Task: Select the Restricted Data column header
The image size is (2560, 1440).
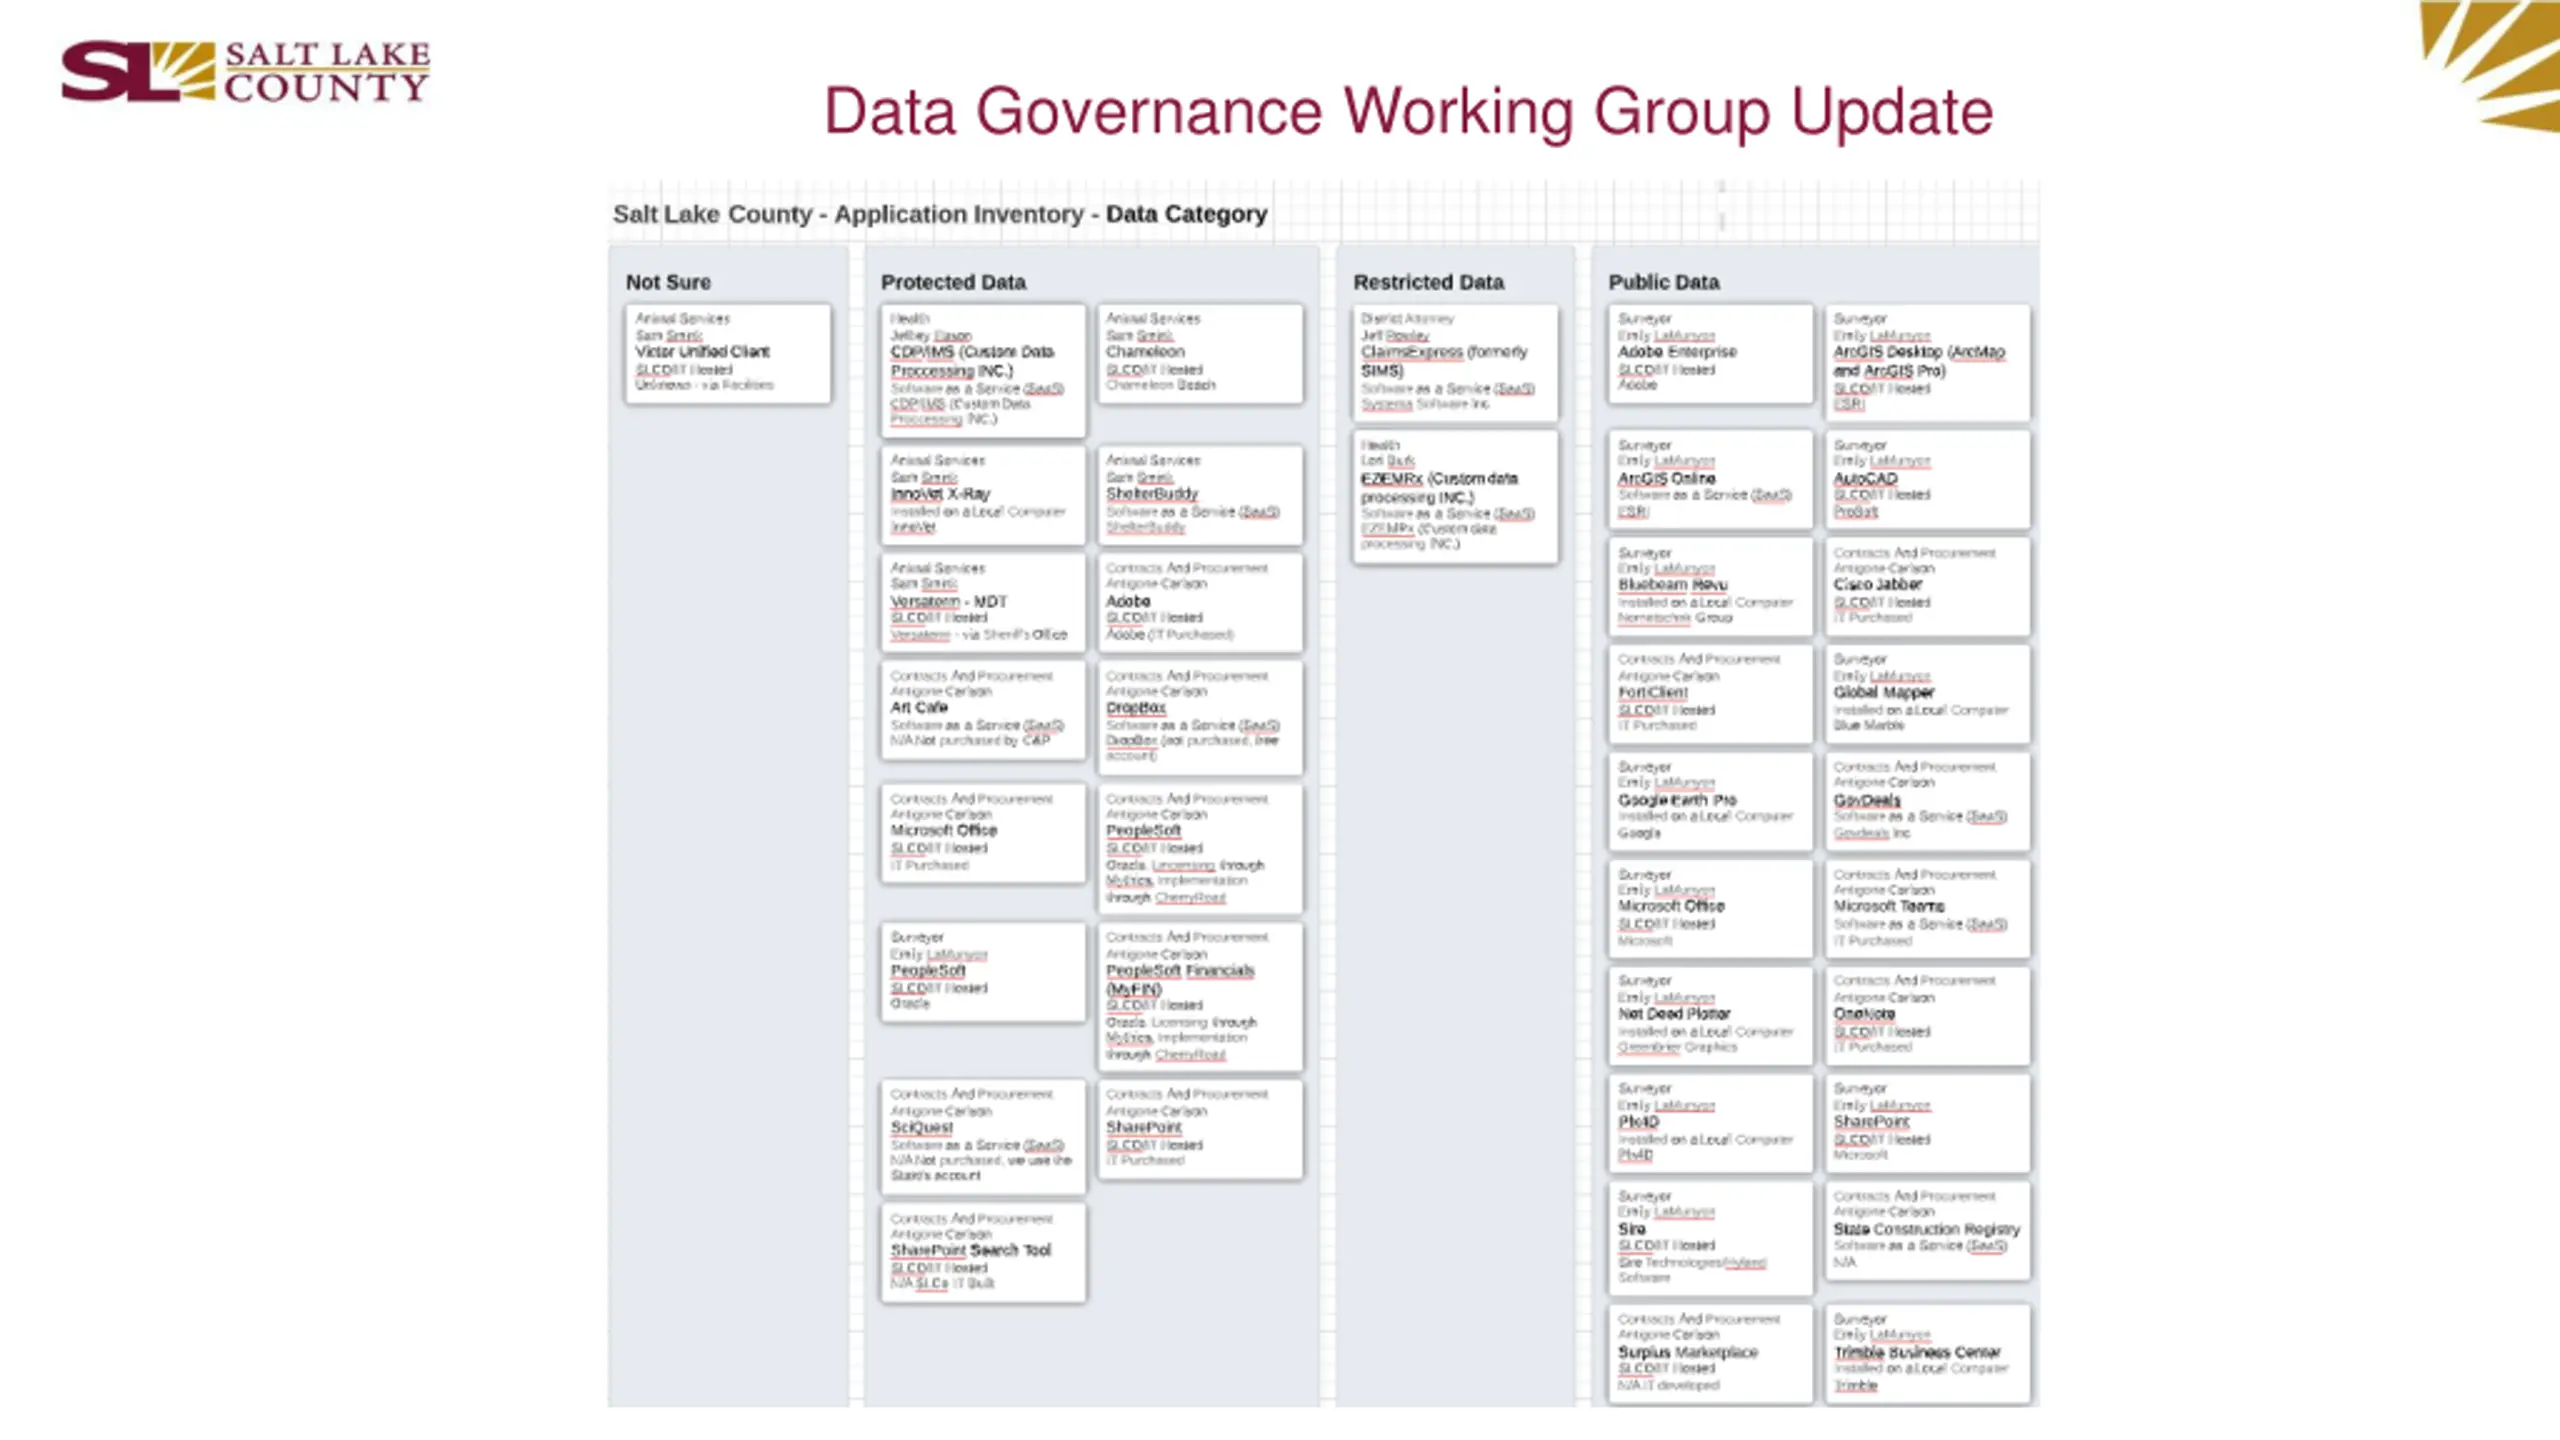Action: (1428, 283)
